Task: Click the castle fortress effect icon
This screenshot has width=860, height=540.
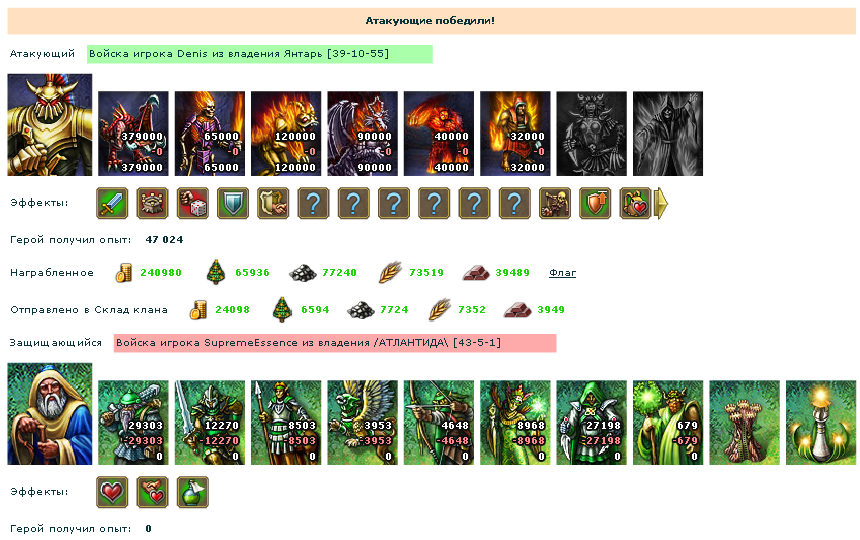Action: pos(152,203)
